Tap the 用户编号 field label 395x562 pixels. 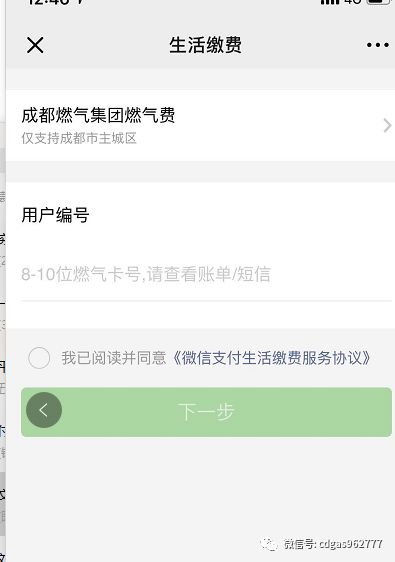[55, 215]
